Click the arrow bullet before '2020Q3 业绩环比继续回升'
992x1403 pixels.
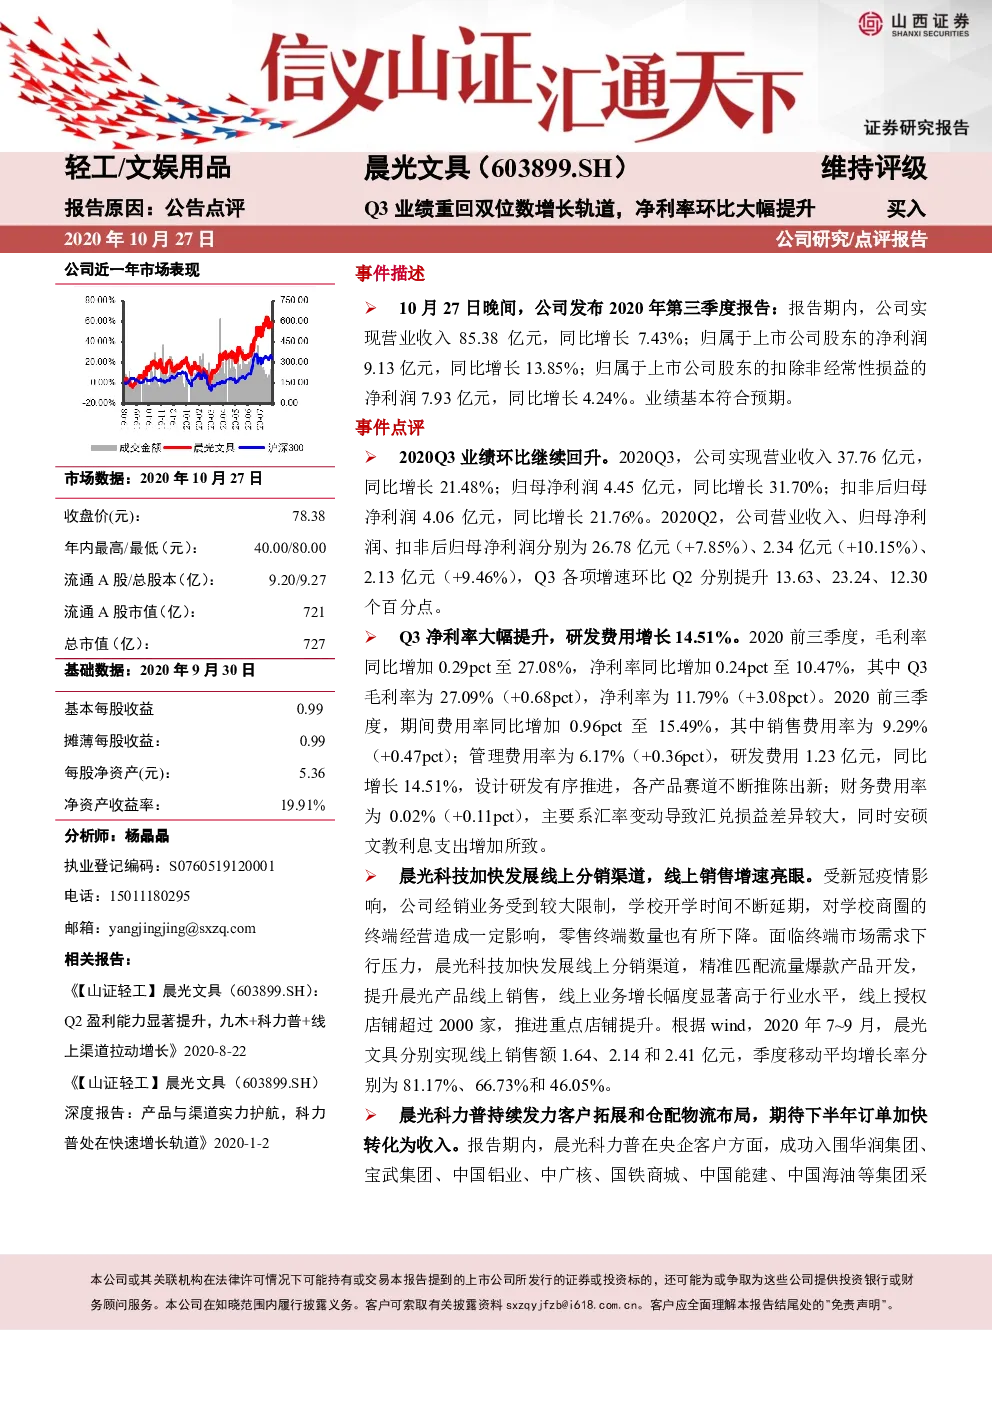(371, 457)
